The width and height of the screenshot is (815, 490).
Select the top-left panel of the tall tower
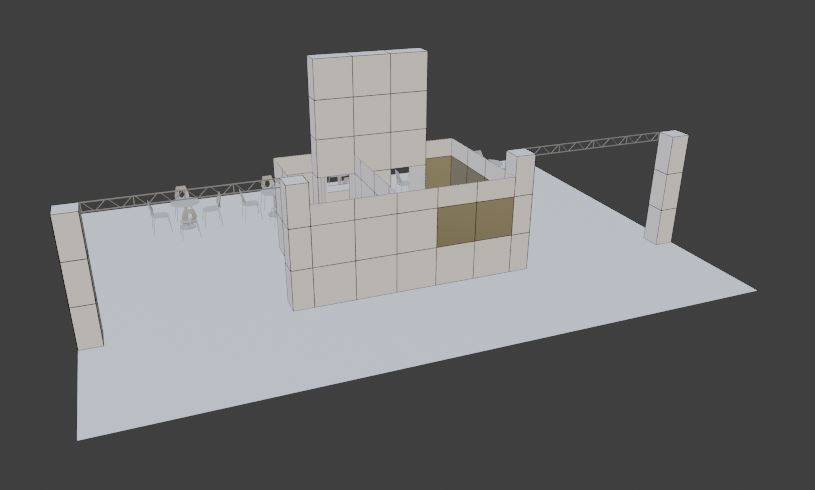330,76
